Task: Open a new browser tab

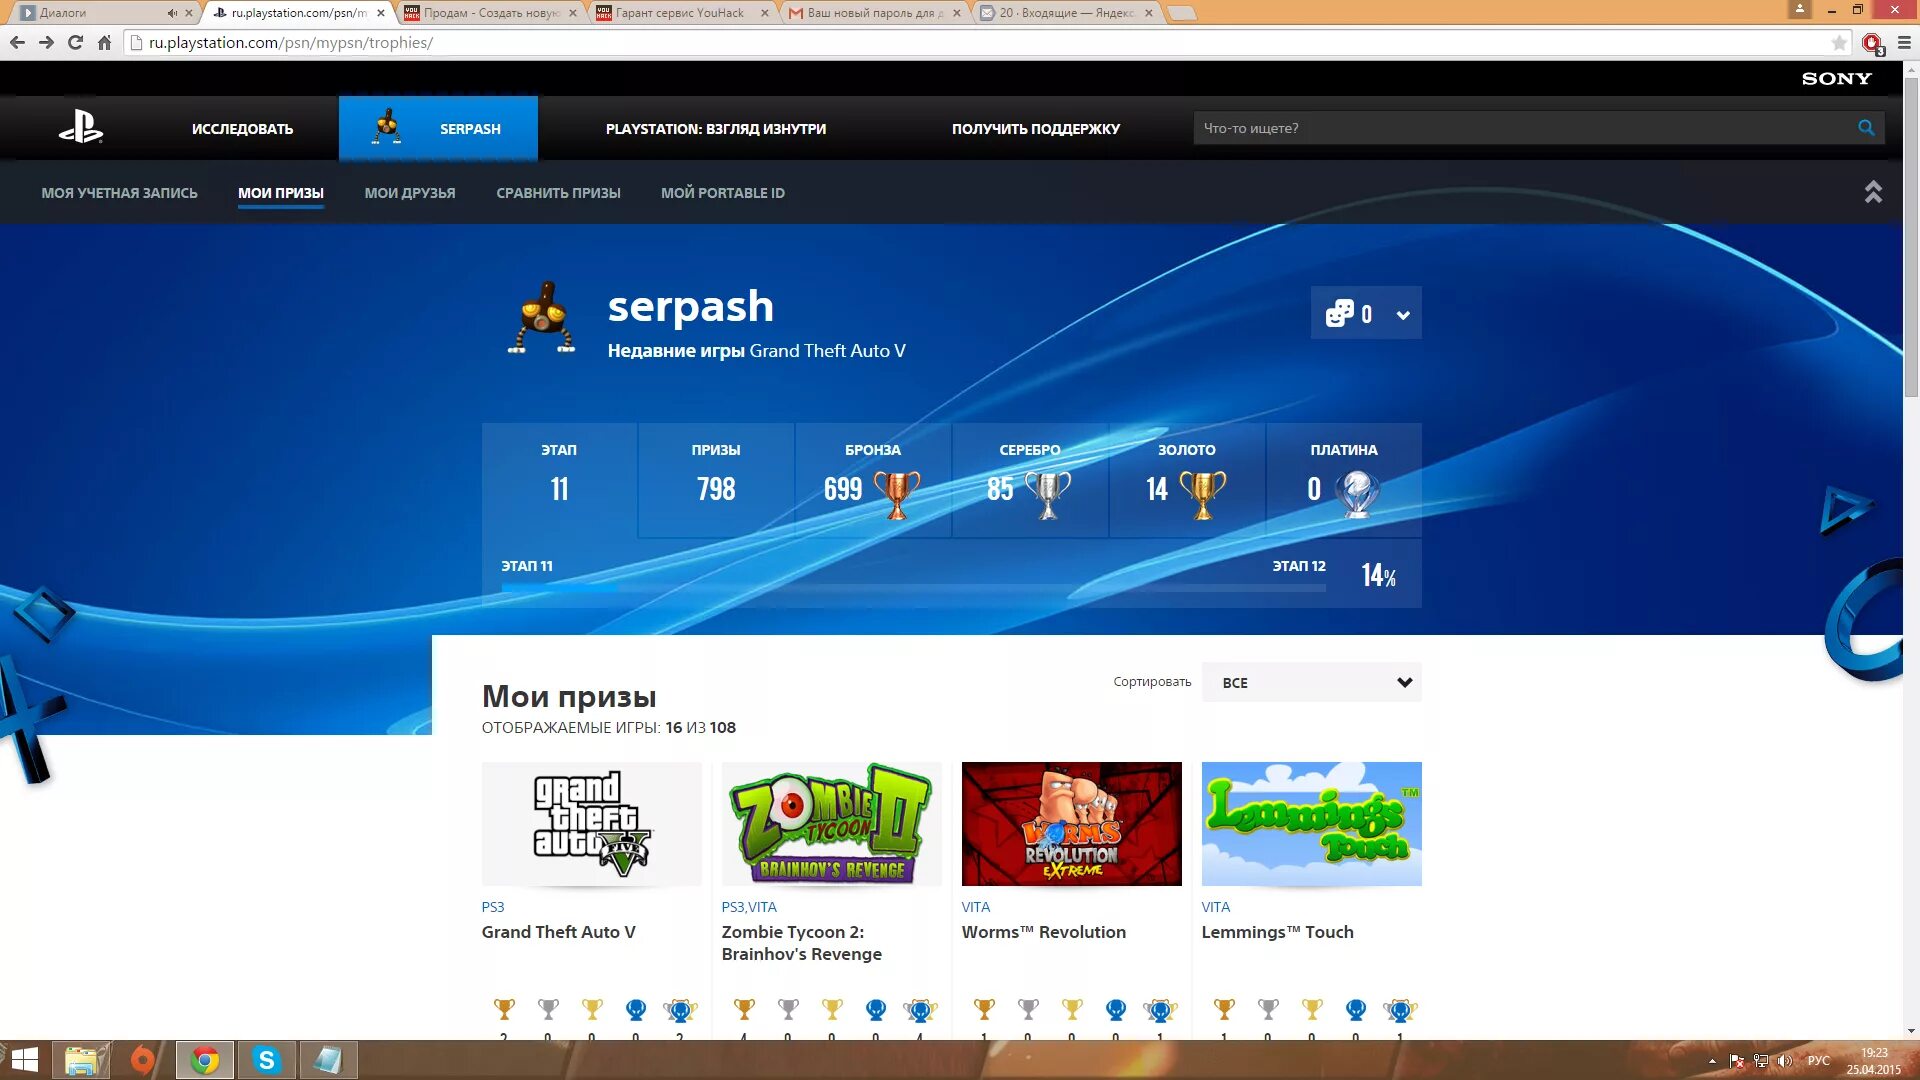Action: pos(1181,13)
